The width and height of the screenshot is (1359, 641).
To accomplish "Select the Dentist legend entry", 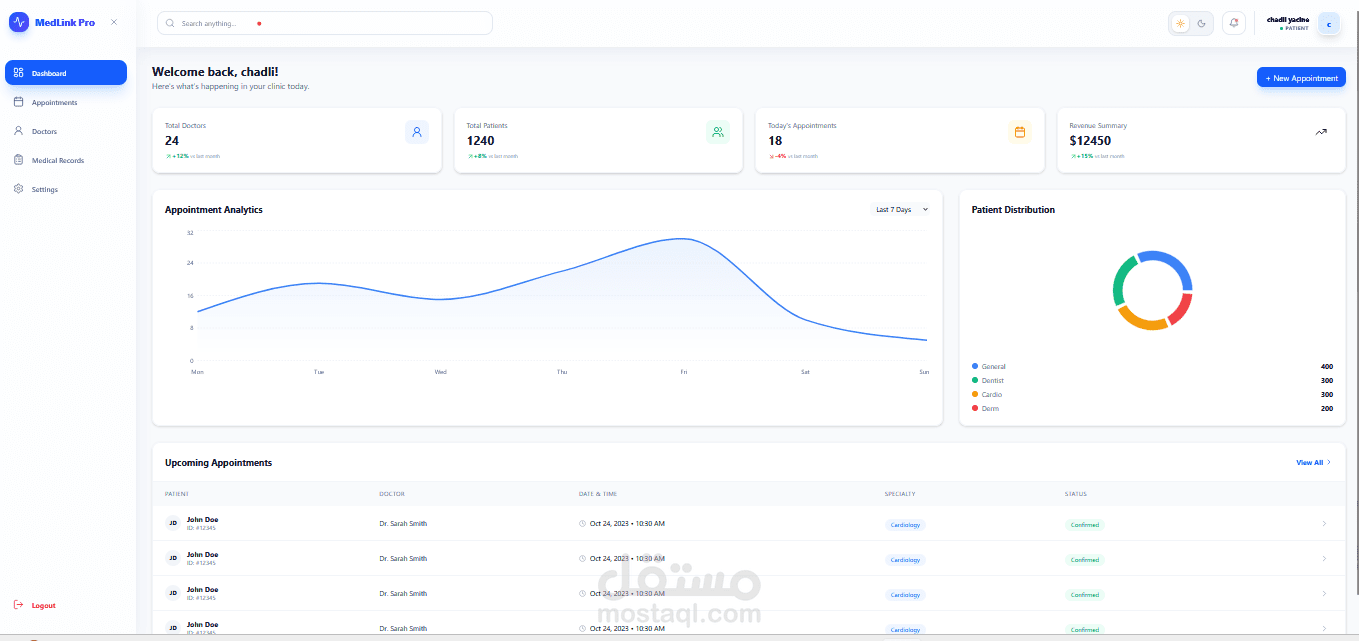I will (988, 381).
